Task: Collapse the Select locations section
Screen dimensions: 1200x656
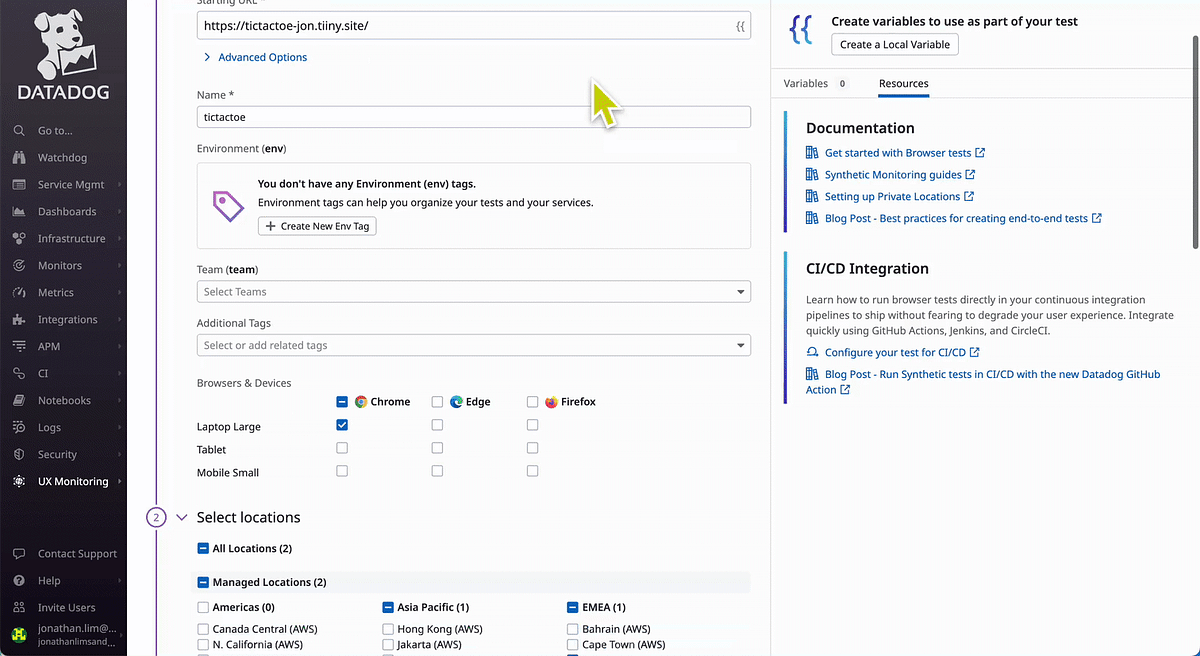Action: coord(182,517)
